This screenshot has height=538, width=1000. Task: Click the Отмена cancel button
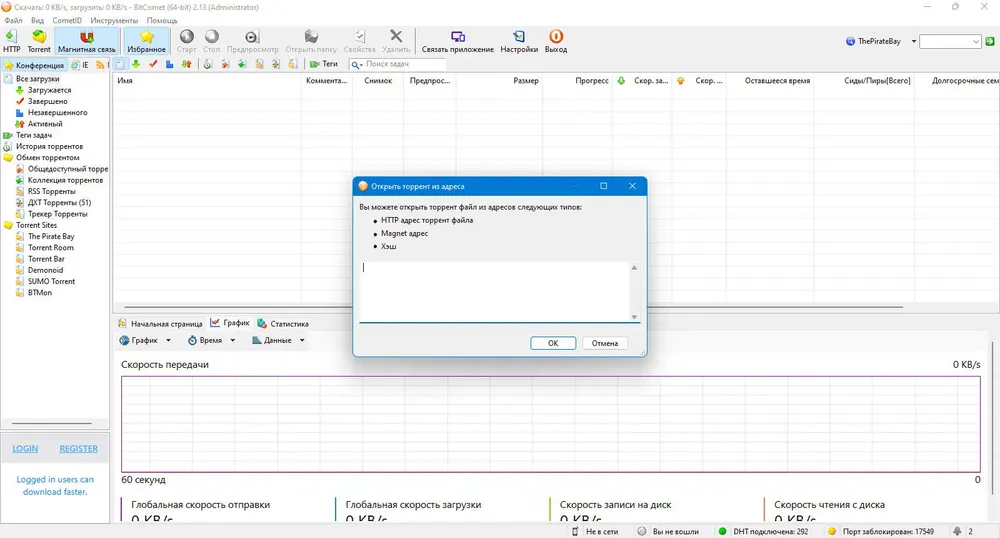point(605,343)
